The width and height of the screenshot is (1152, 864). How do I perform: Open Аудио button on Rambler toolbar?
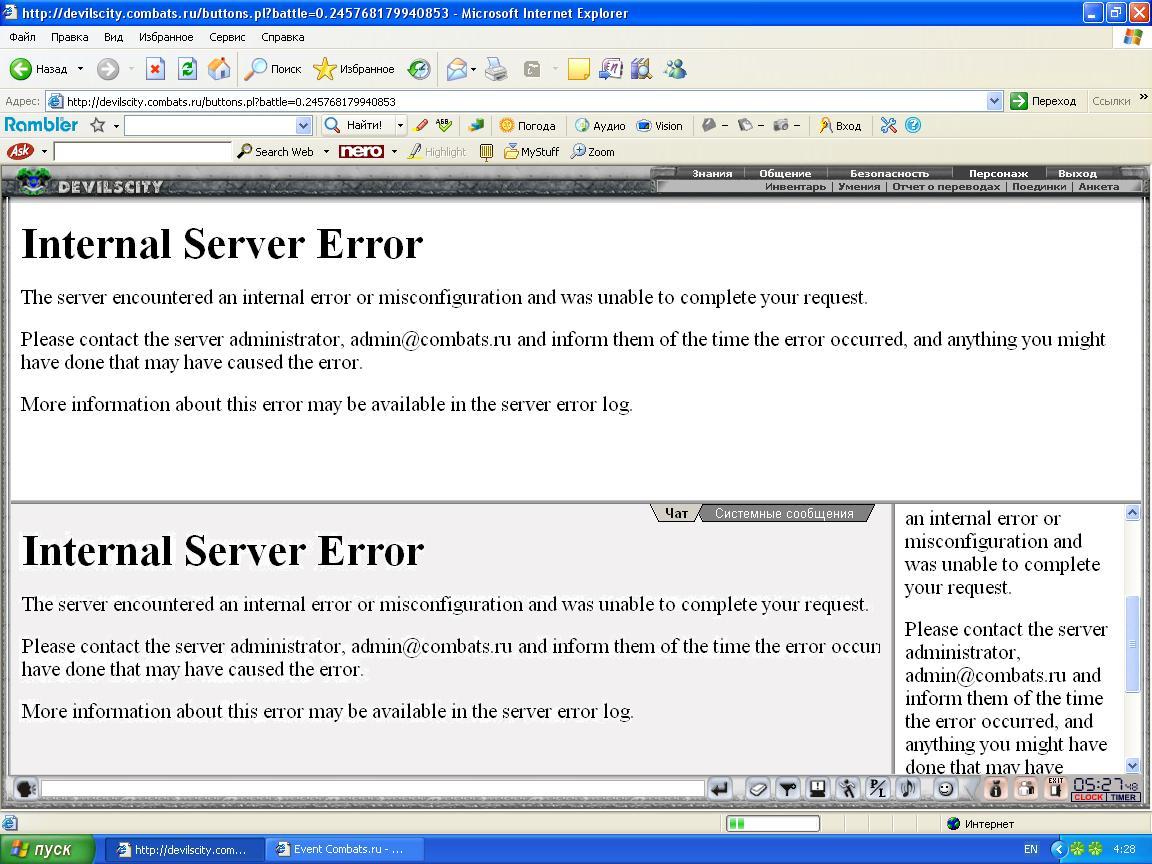tap(600, 126)
